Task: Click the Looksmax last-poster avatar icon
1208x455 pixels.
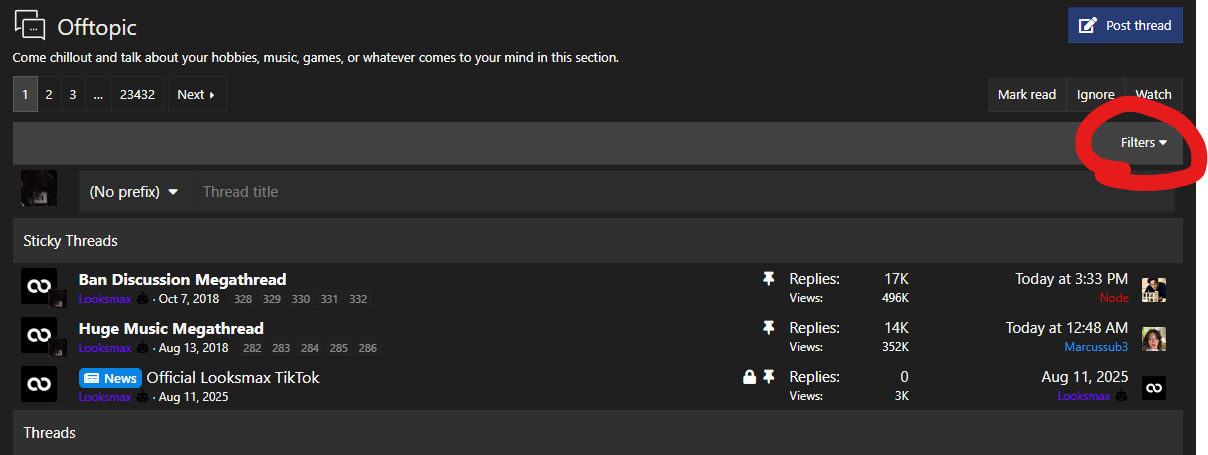Action: (x=1154, y=387)
